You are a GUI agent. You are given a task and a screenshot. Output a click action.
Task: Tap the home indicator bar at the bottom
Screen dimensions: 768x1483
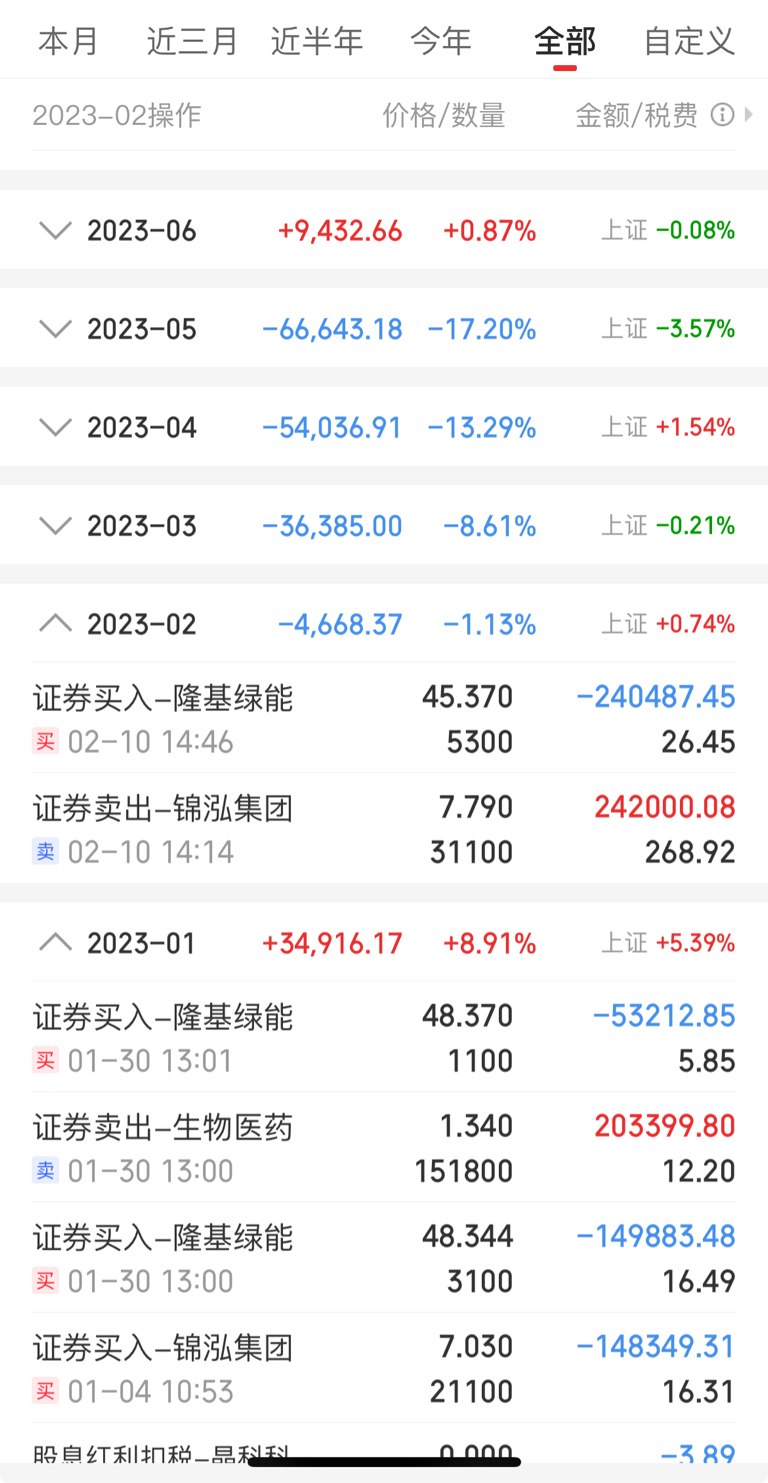pos(384,1462)
